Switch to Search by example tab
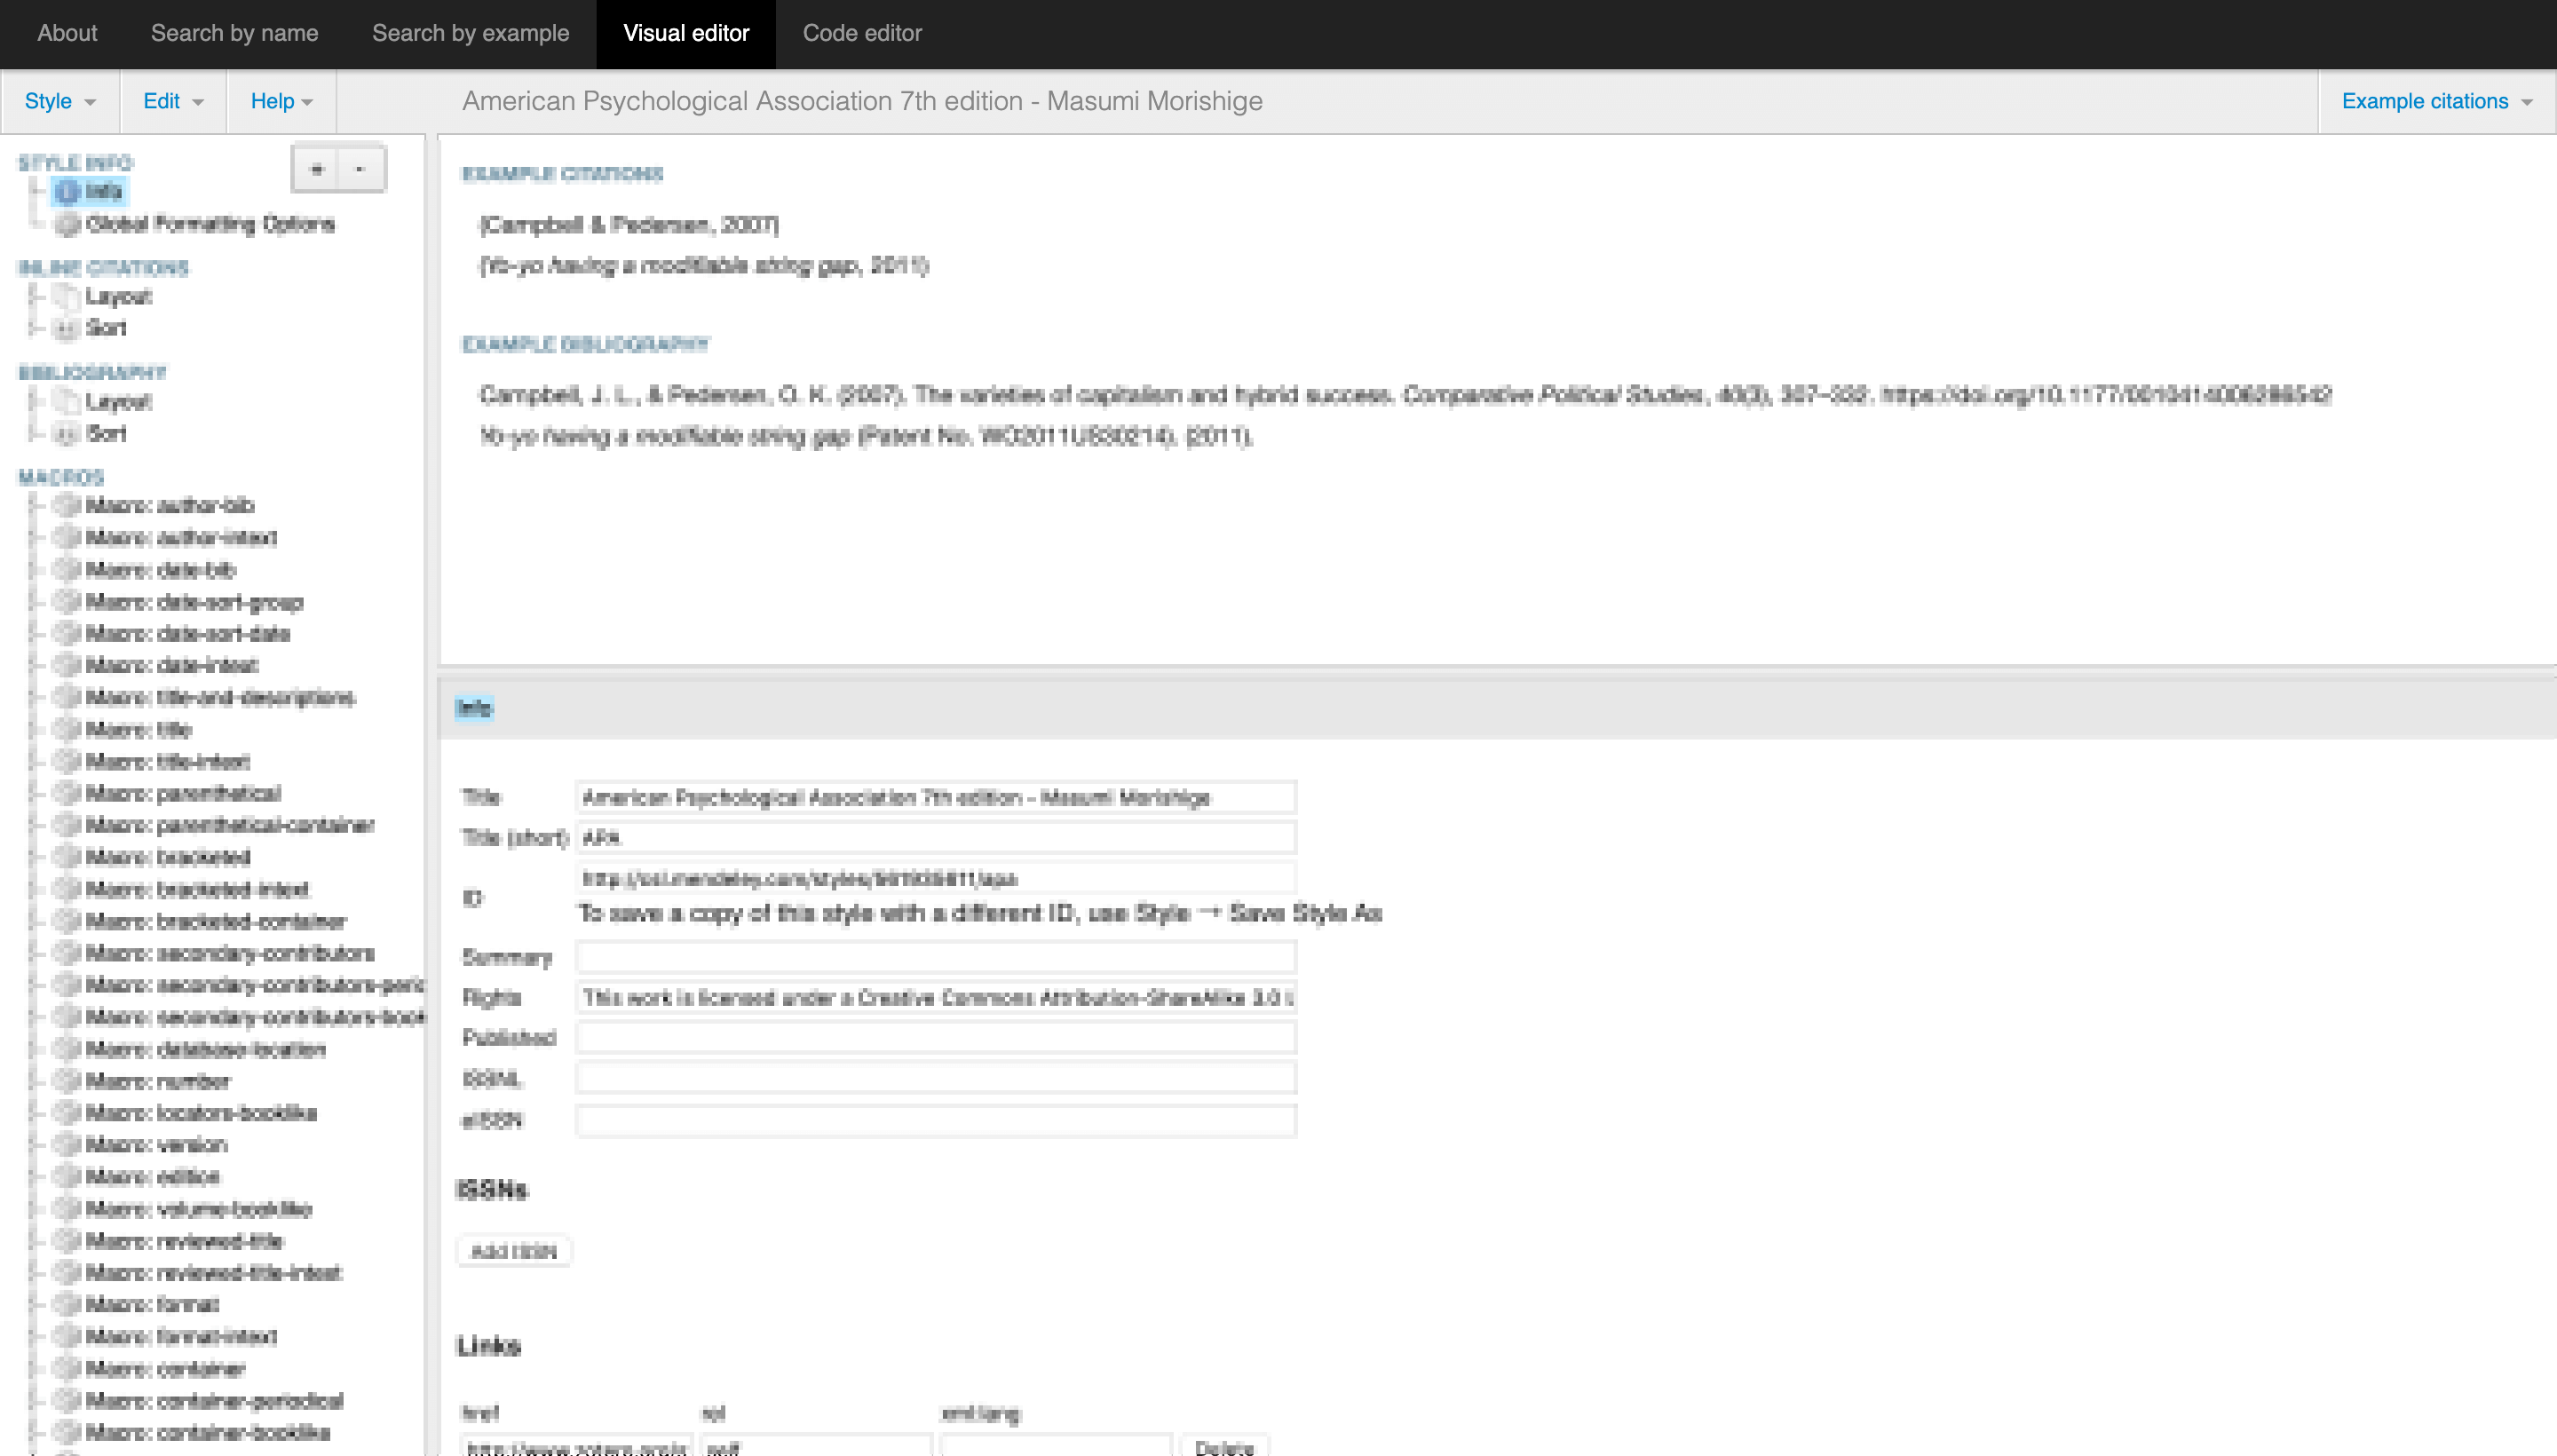2557x1456 pixels. (470, 33)
